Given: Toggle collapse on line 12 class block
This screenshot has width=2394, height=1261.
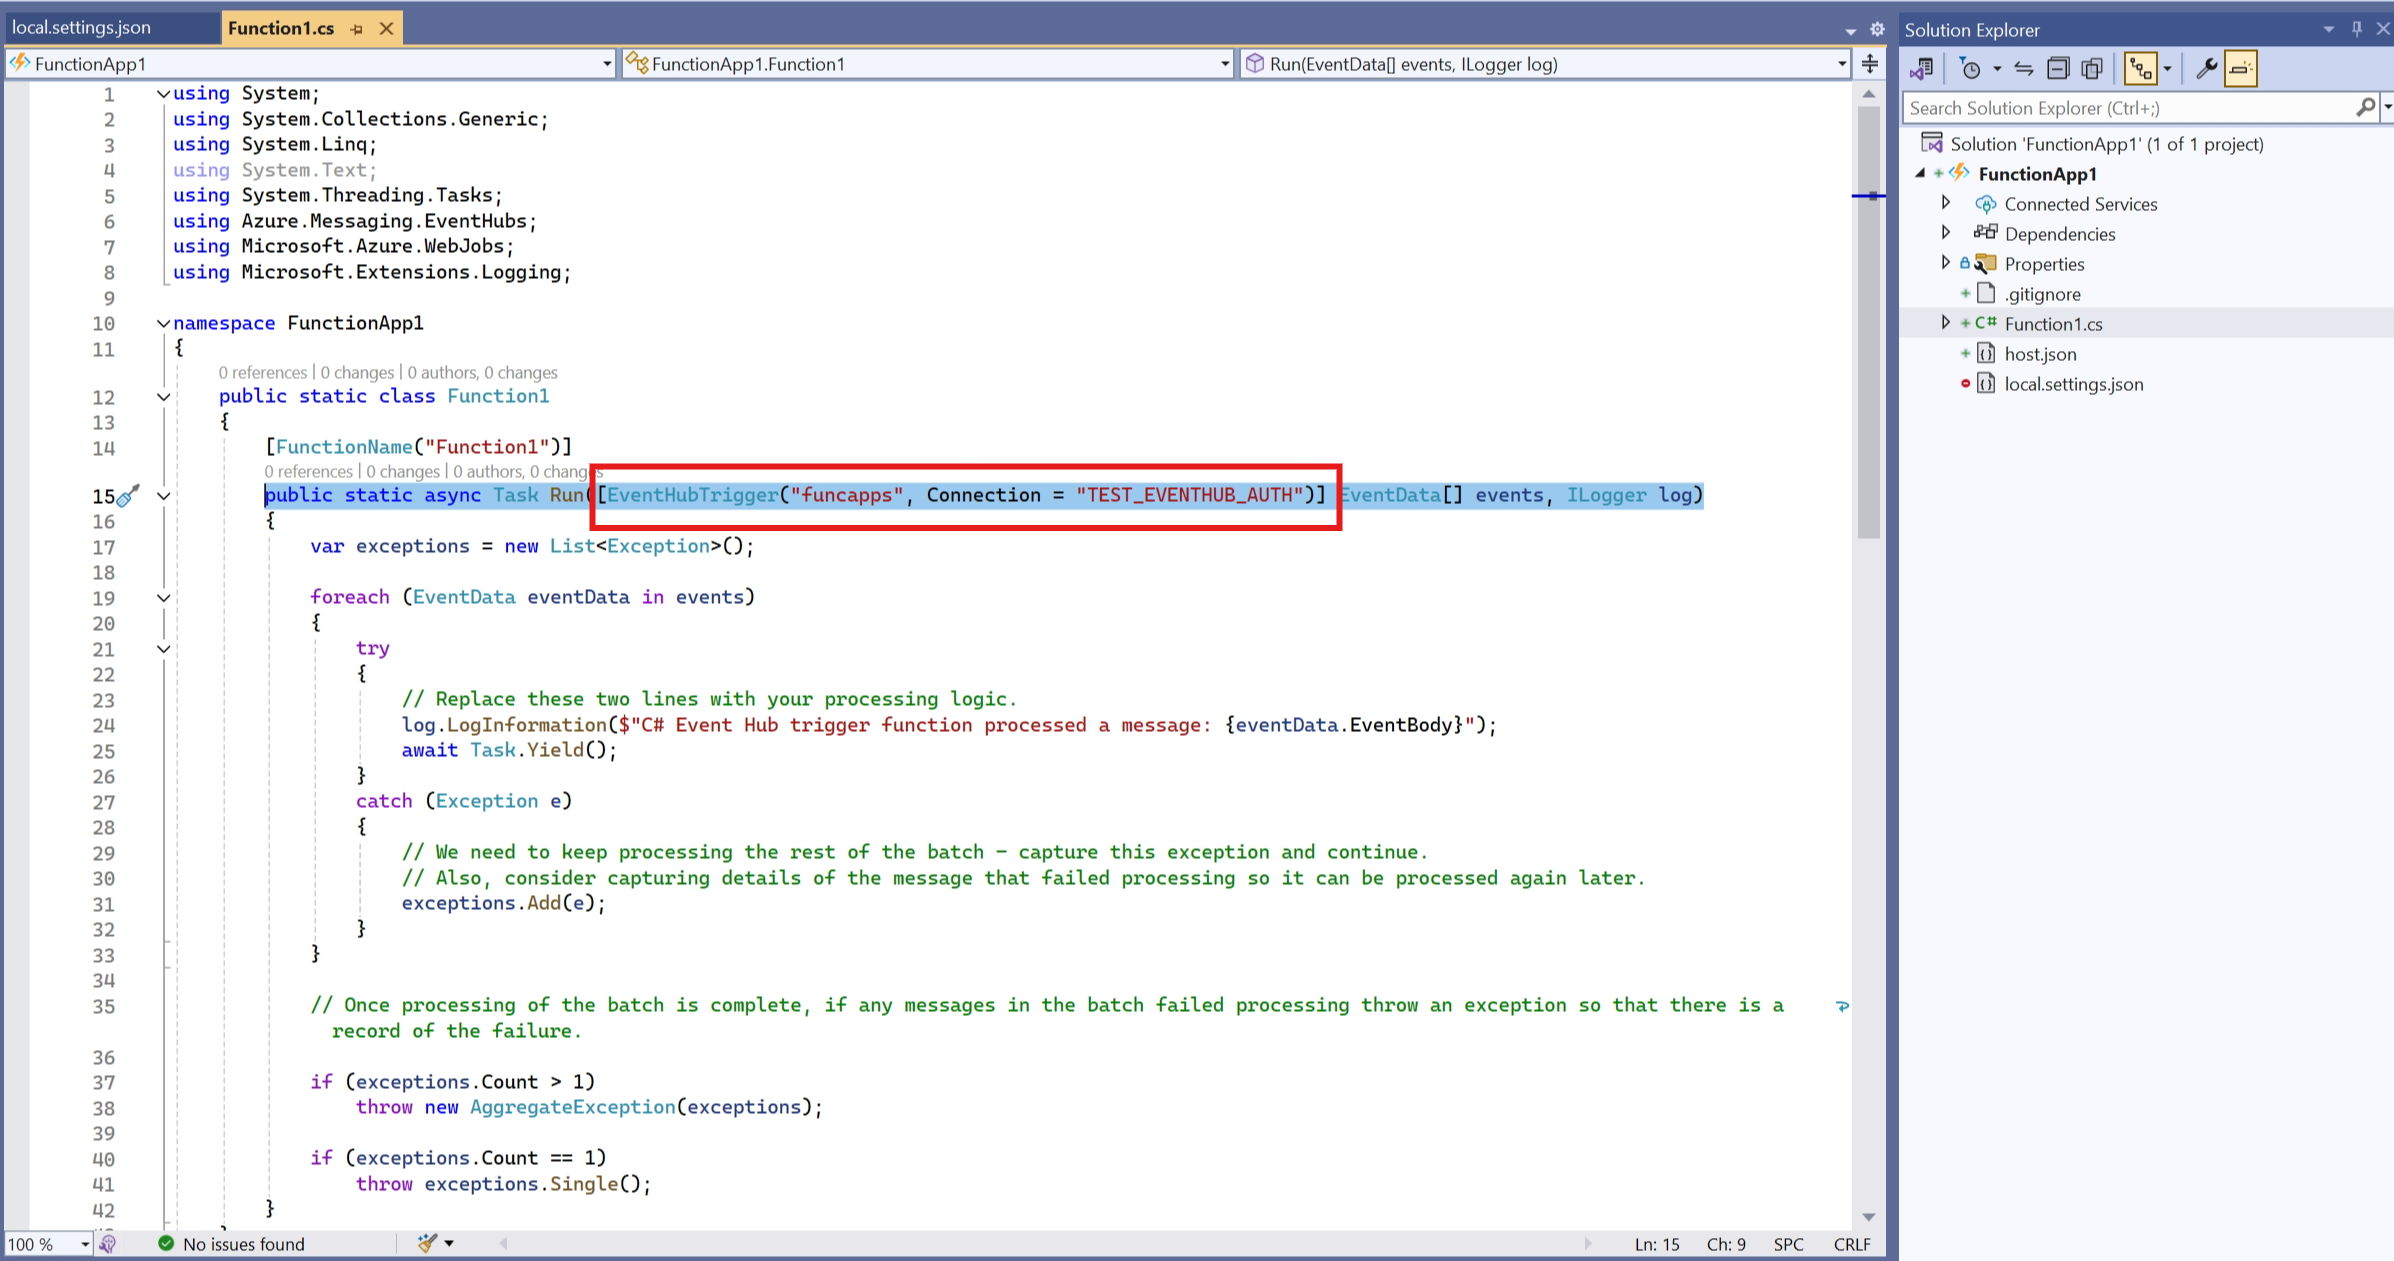Looking at the screenshot, I should pyautogui.click(x=163, y=394).
